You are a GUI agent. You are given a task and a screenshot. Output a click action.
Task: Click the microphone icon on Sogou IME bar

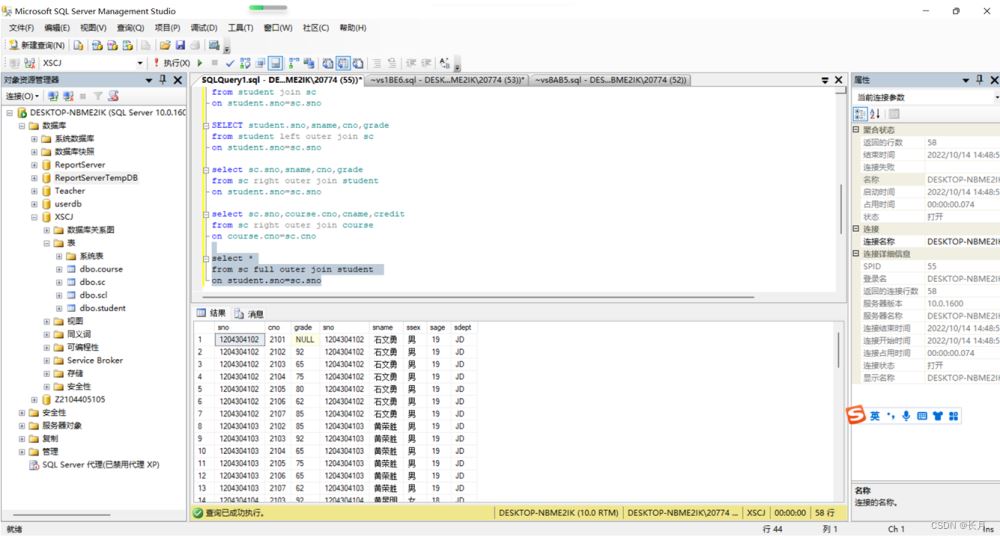[906, 416]
